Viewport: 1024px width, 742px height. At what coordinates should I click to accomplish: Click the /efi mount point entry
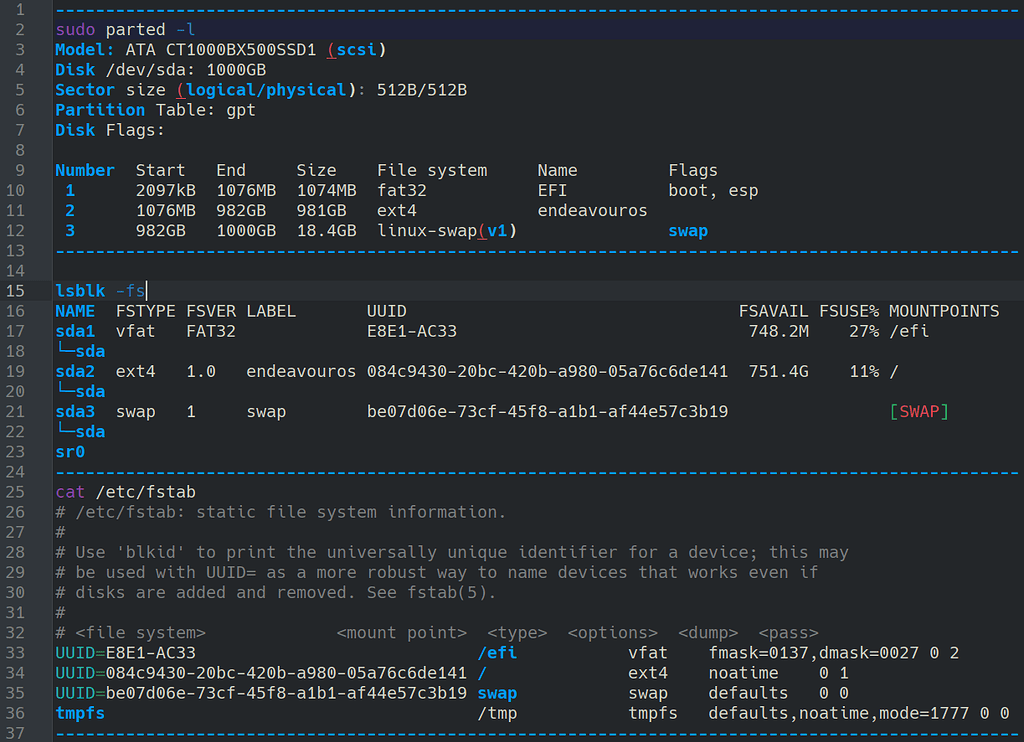coord(499,652)
